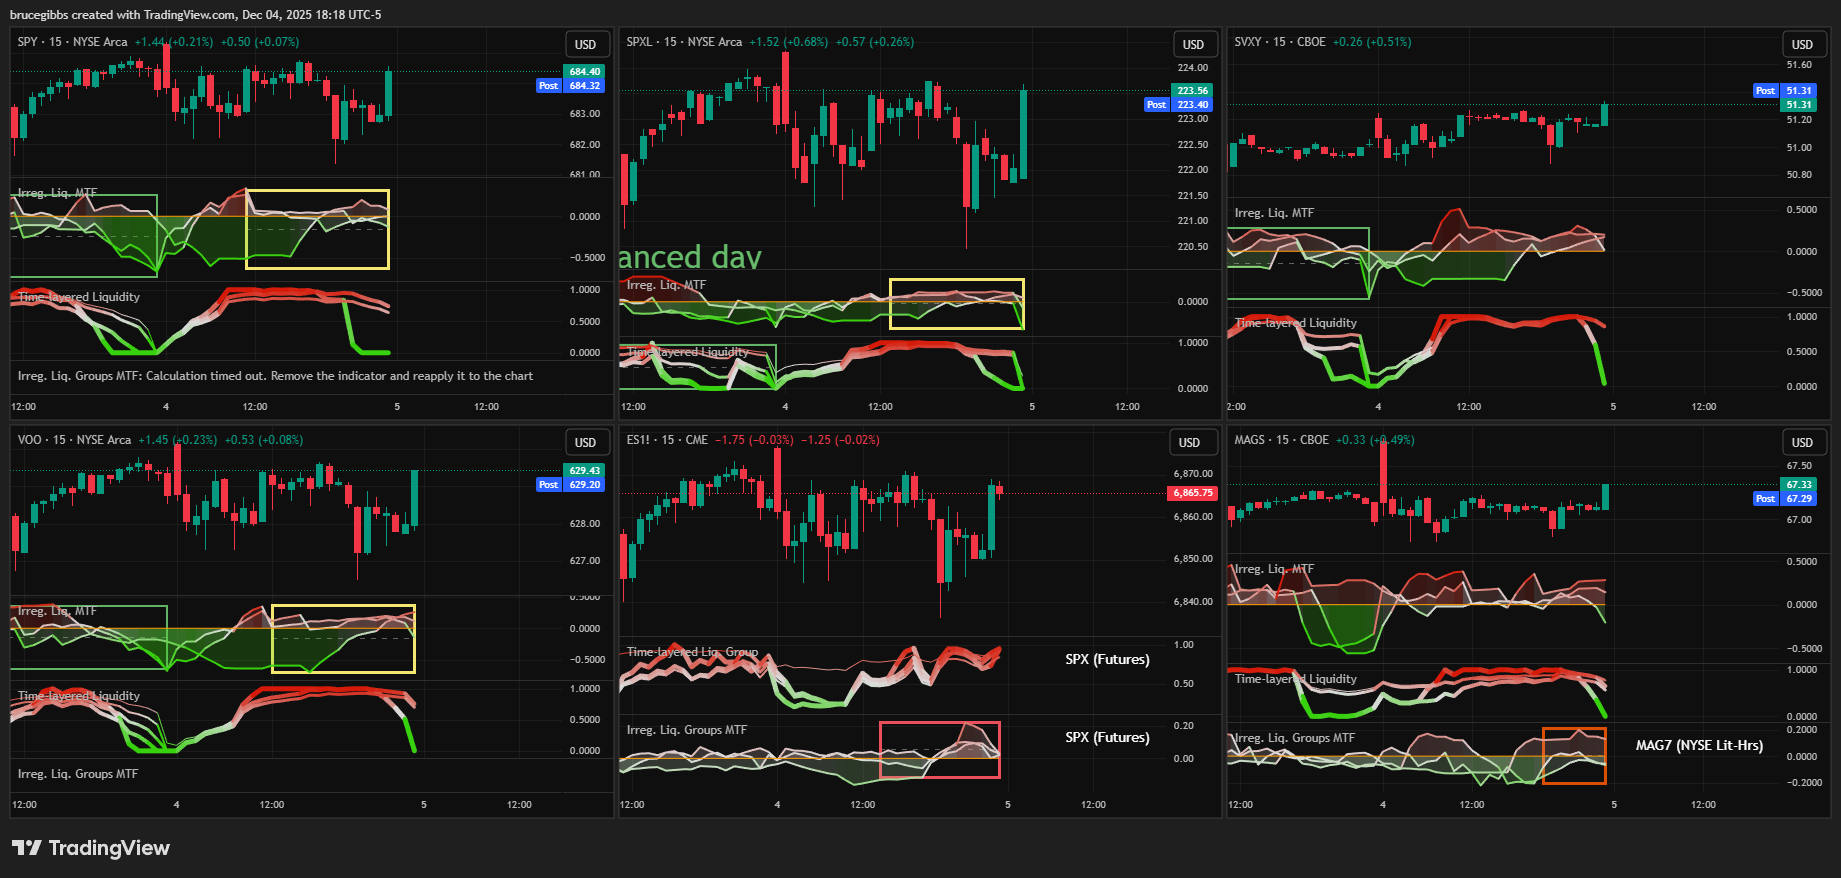Screen dimensions: 1841x878
Task: Click the MAG7 (NYSE Lit-Hrs) text annotation
Action: 1698,745
